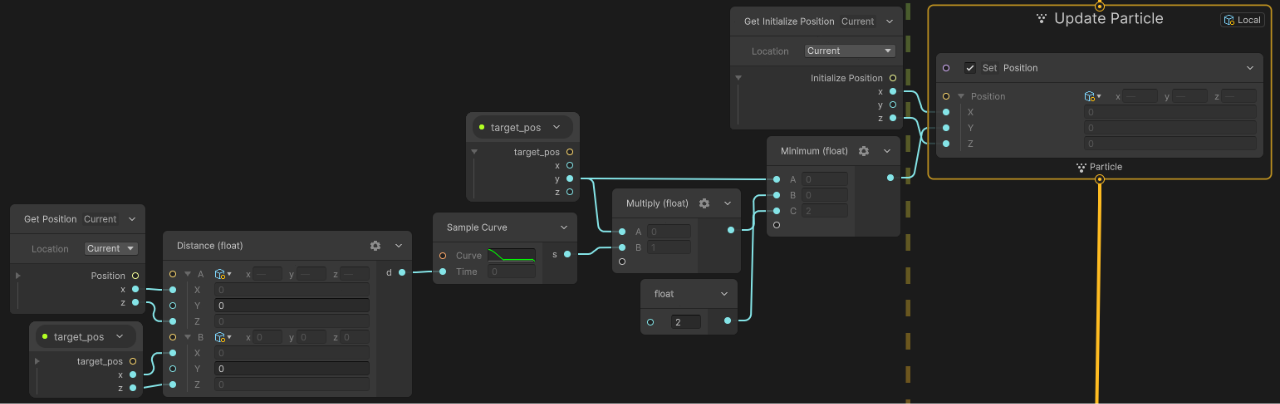This screenshot has height=404, width=1280.
Task: Open settings gear on Minimum (float) node
Action: [863, 151]
